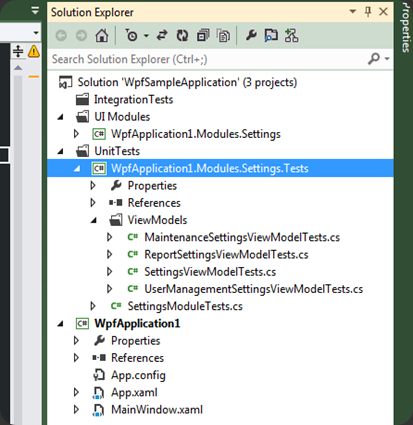Collapse the ViewModels folder
413x425 pixels.
(94, 220)
